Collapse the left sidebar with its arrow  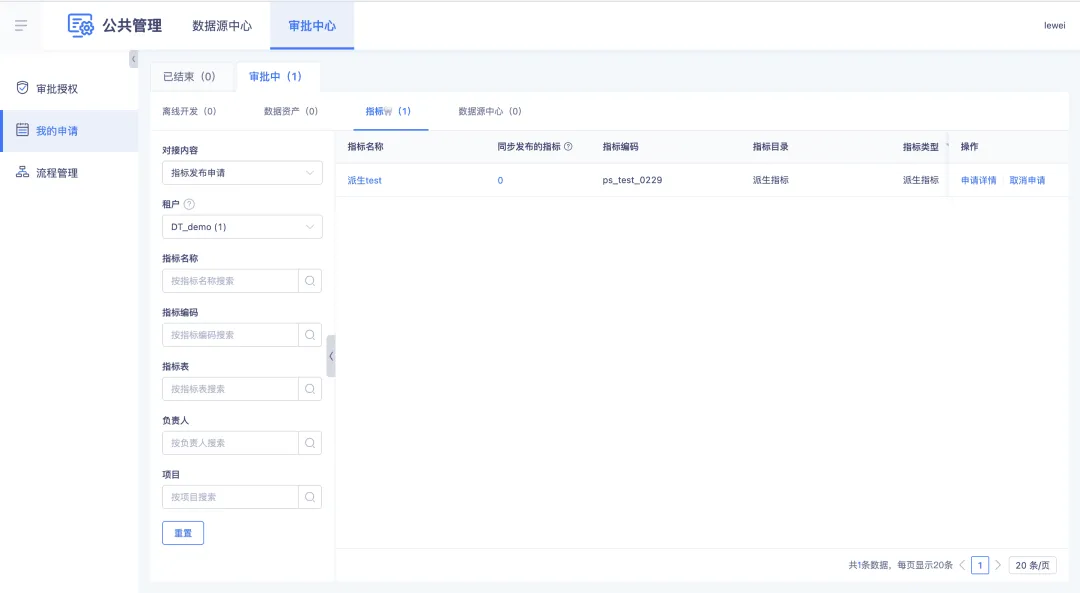[x=134, y=59]
